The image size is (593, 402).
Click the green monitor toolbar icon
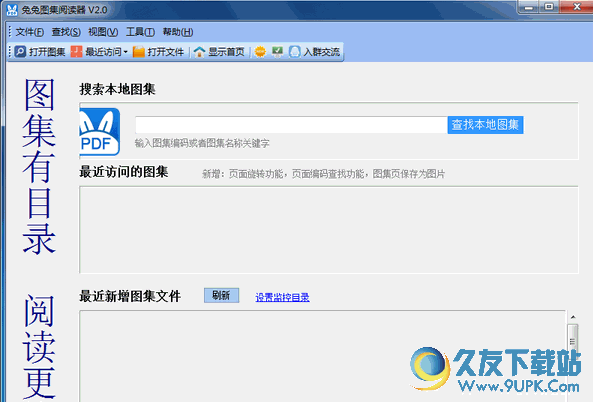click(x=278, y=51)
